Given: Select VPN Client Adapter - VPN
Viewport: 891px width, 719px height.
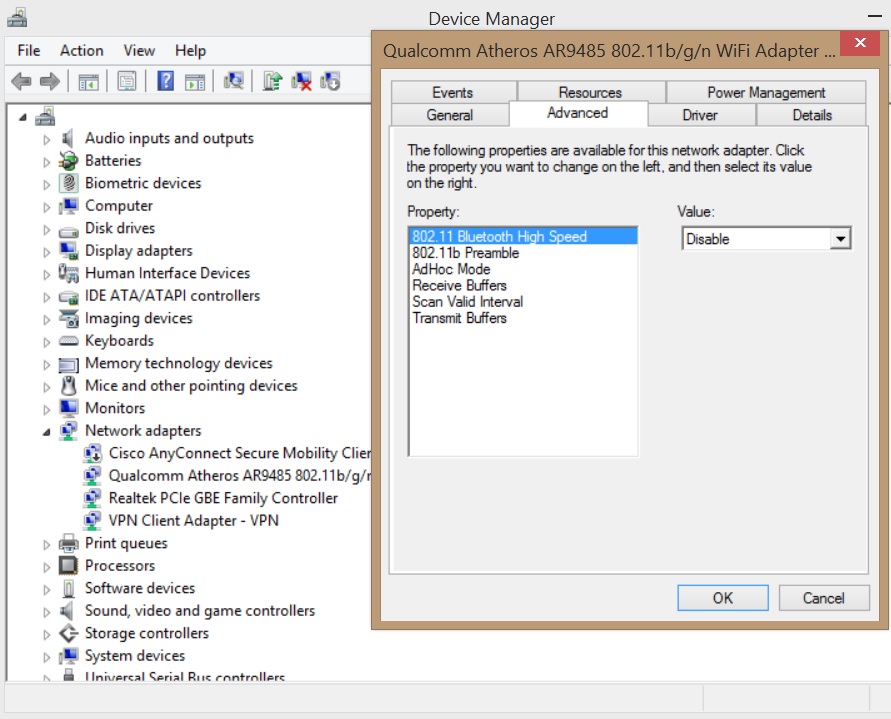Looking at the screenshot, I should pyautogui.click(x=193, y=521).
